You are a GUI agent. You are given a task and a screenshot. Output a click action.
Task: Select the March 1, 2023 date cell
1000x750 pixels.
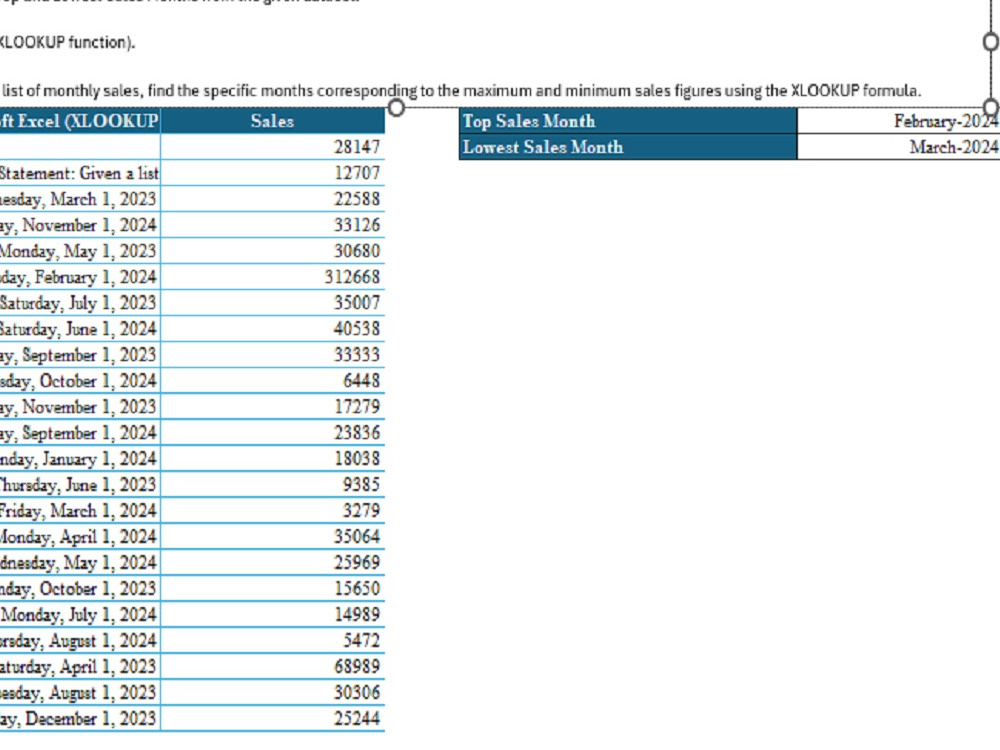(x=80, y=199)
